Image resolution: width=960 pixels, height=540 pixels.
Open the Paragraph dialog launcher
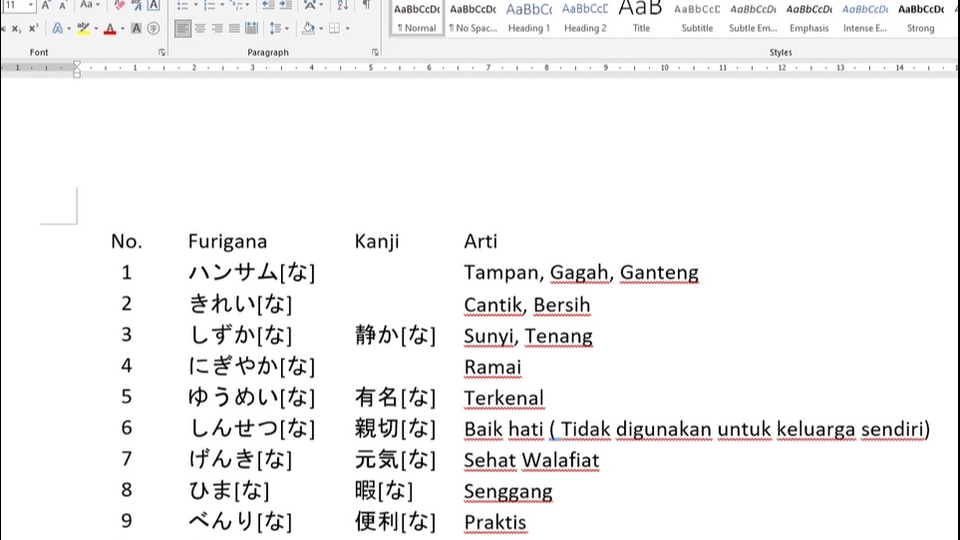pyautogui.click(x=375, y=53)
